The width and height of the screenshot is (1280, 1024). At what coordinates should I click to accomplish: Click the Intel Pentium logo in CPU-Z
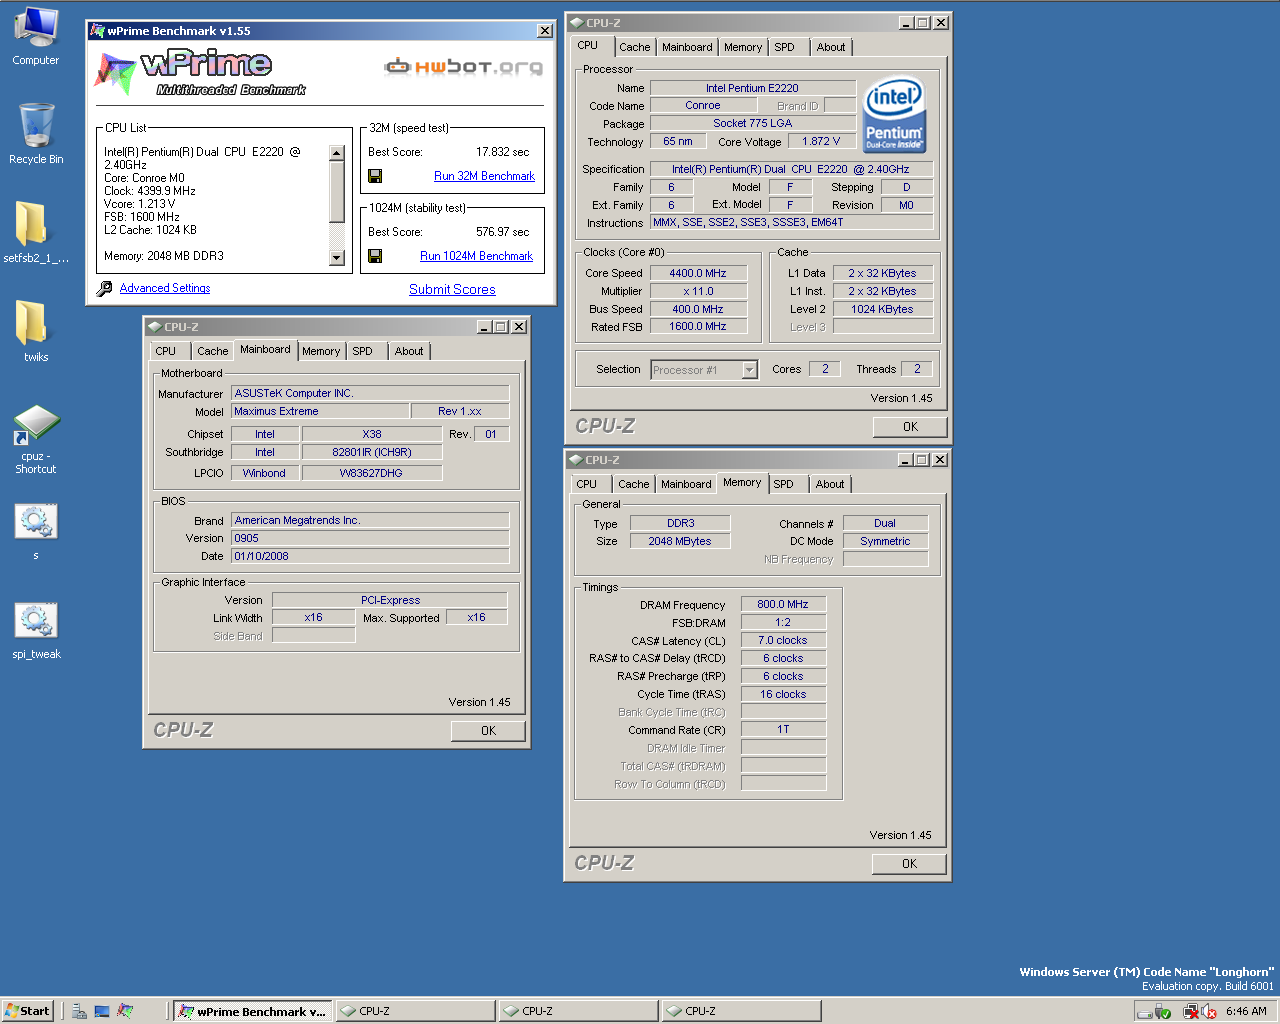click(x=895, y=115)
